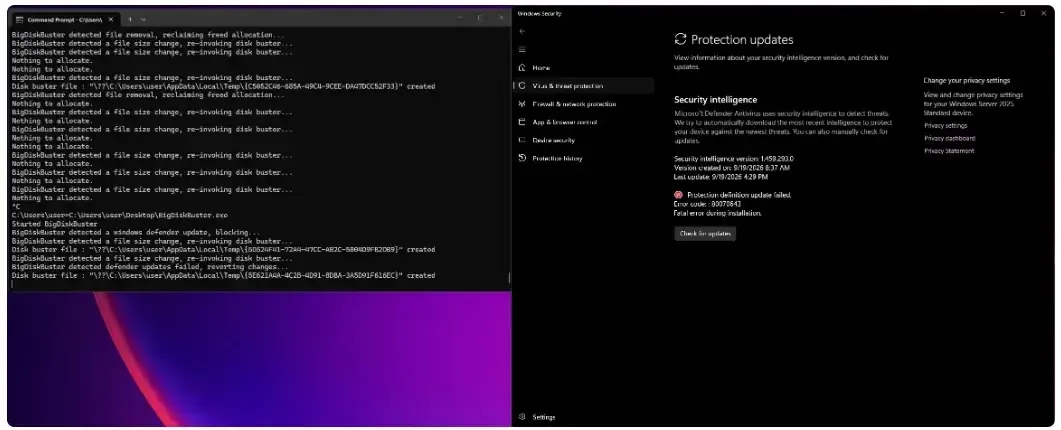Open the hamburger navigation menu in Windows Security
The image size is (1061, 430).
522,49
